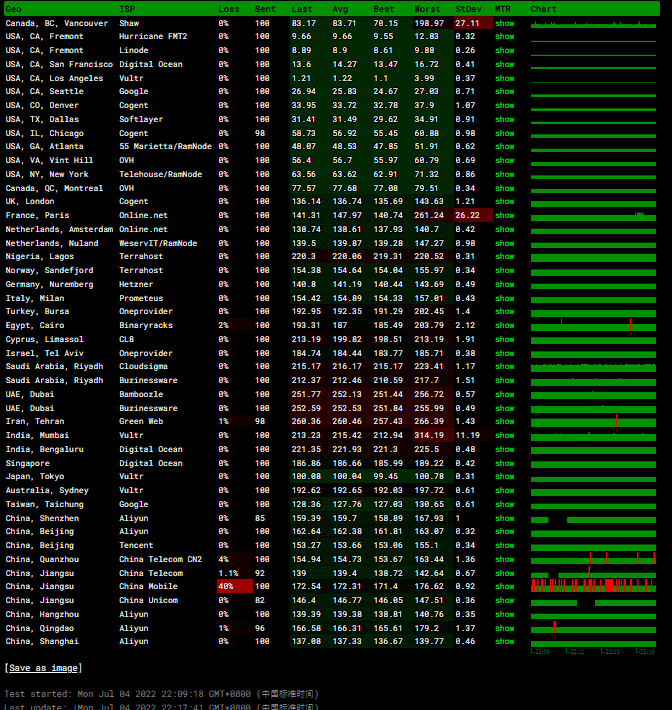
Task: Click the Last column header
Action: pyautogui.click(x=302, y=9)
